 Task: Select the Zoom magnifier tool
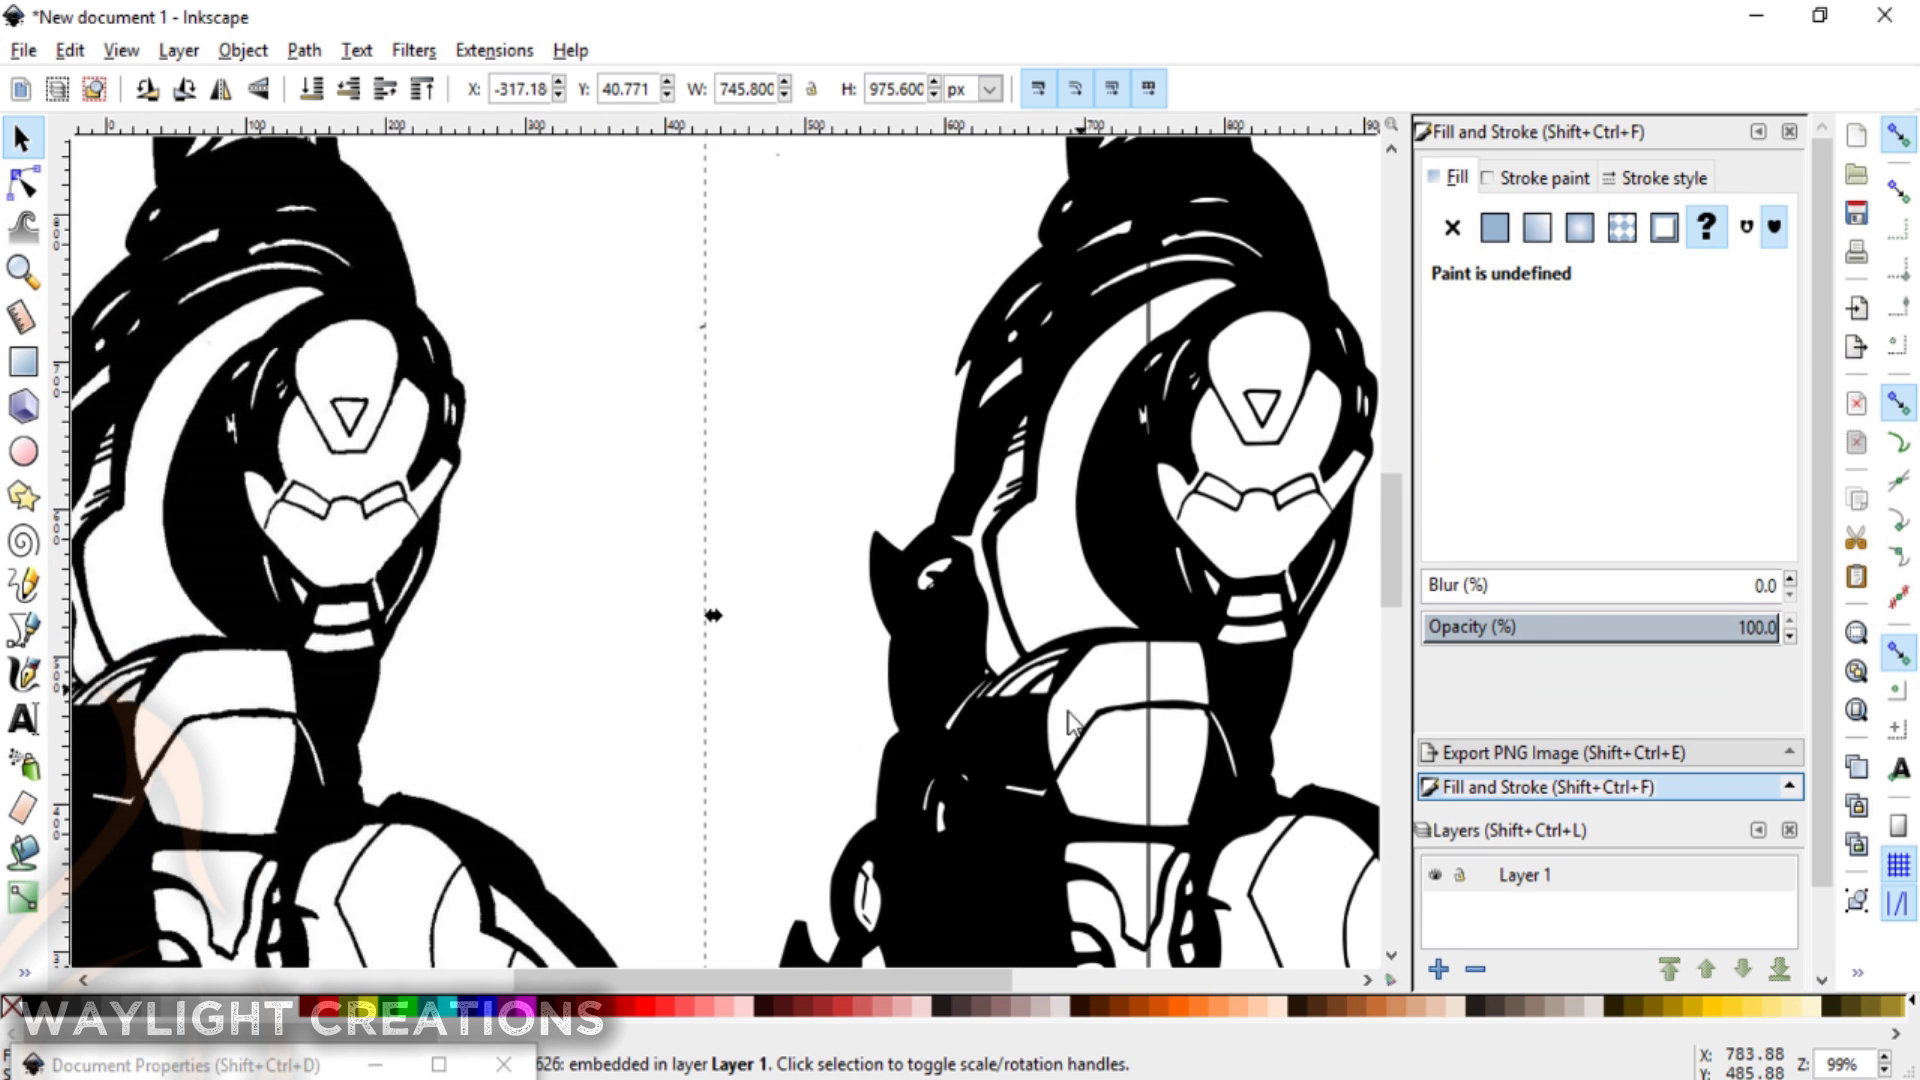tap(22, 272)
